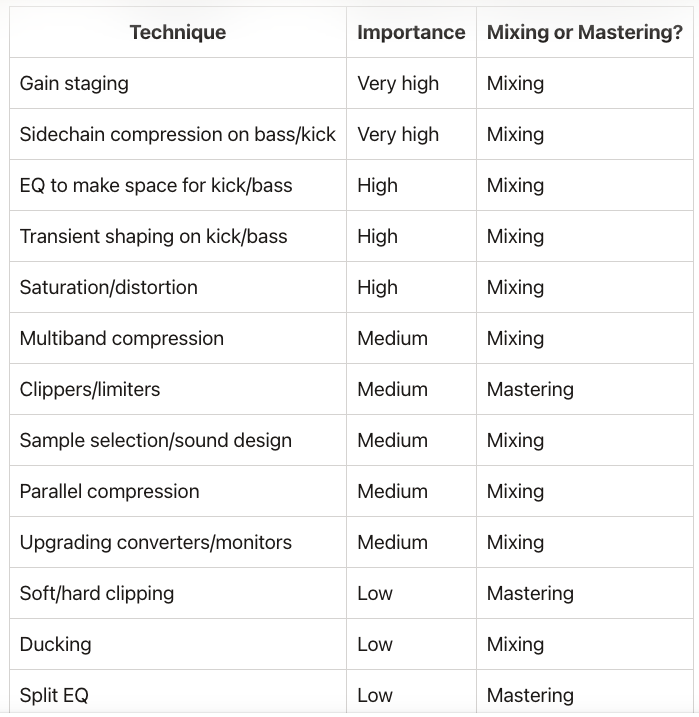Image resolution: width=699 pixels, height=717 pixels.
Task: Click the Technique column header
Action: [178, 32]
